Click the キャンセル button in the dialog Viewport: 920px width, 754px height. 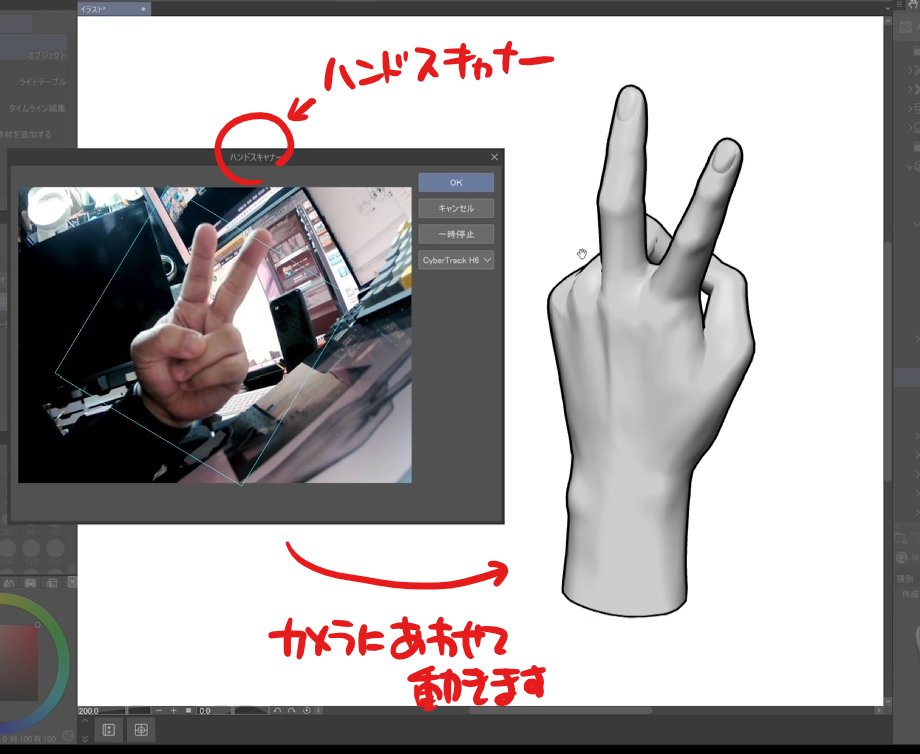click(x=455, y=208)
